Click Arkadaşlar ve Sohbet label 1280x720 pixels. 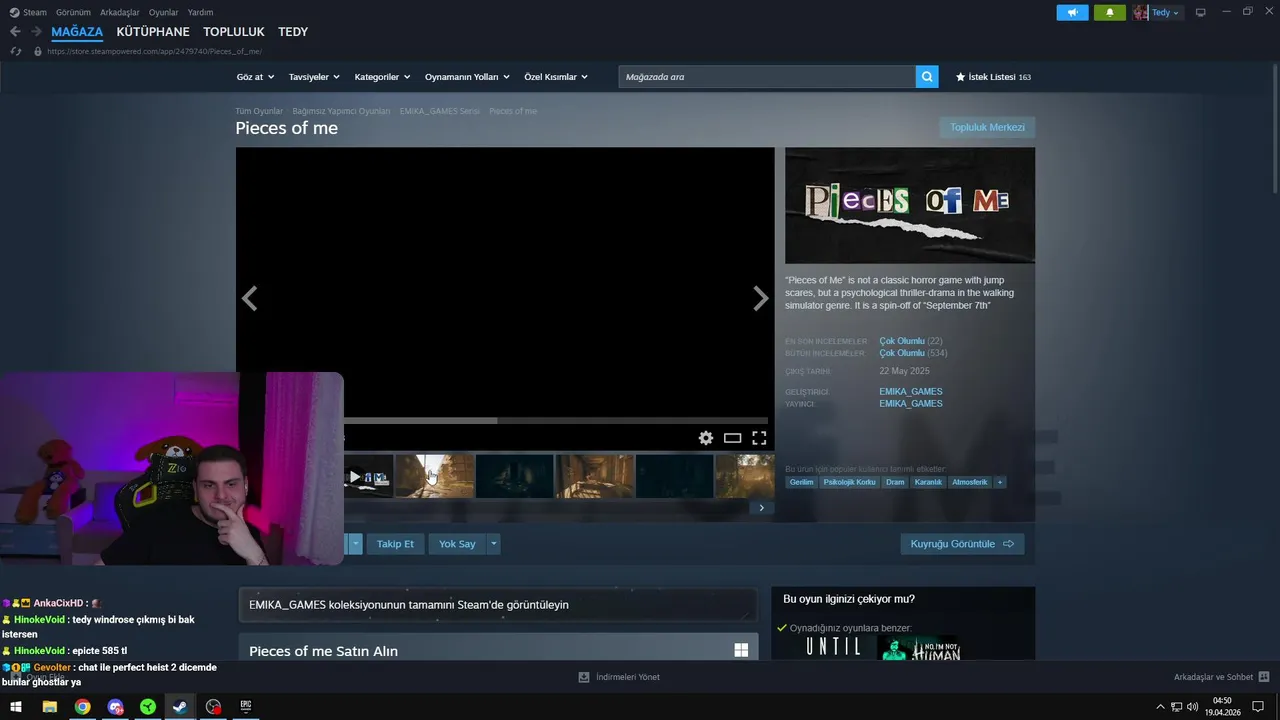pos(1213,677)
